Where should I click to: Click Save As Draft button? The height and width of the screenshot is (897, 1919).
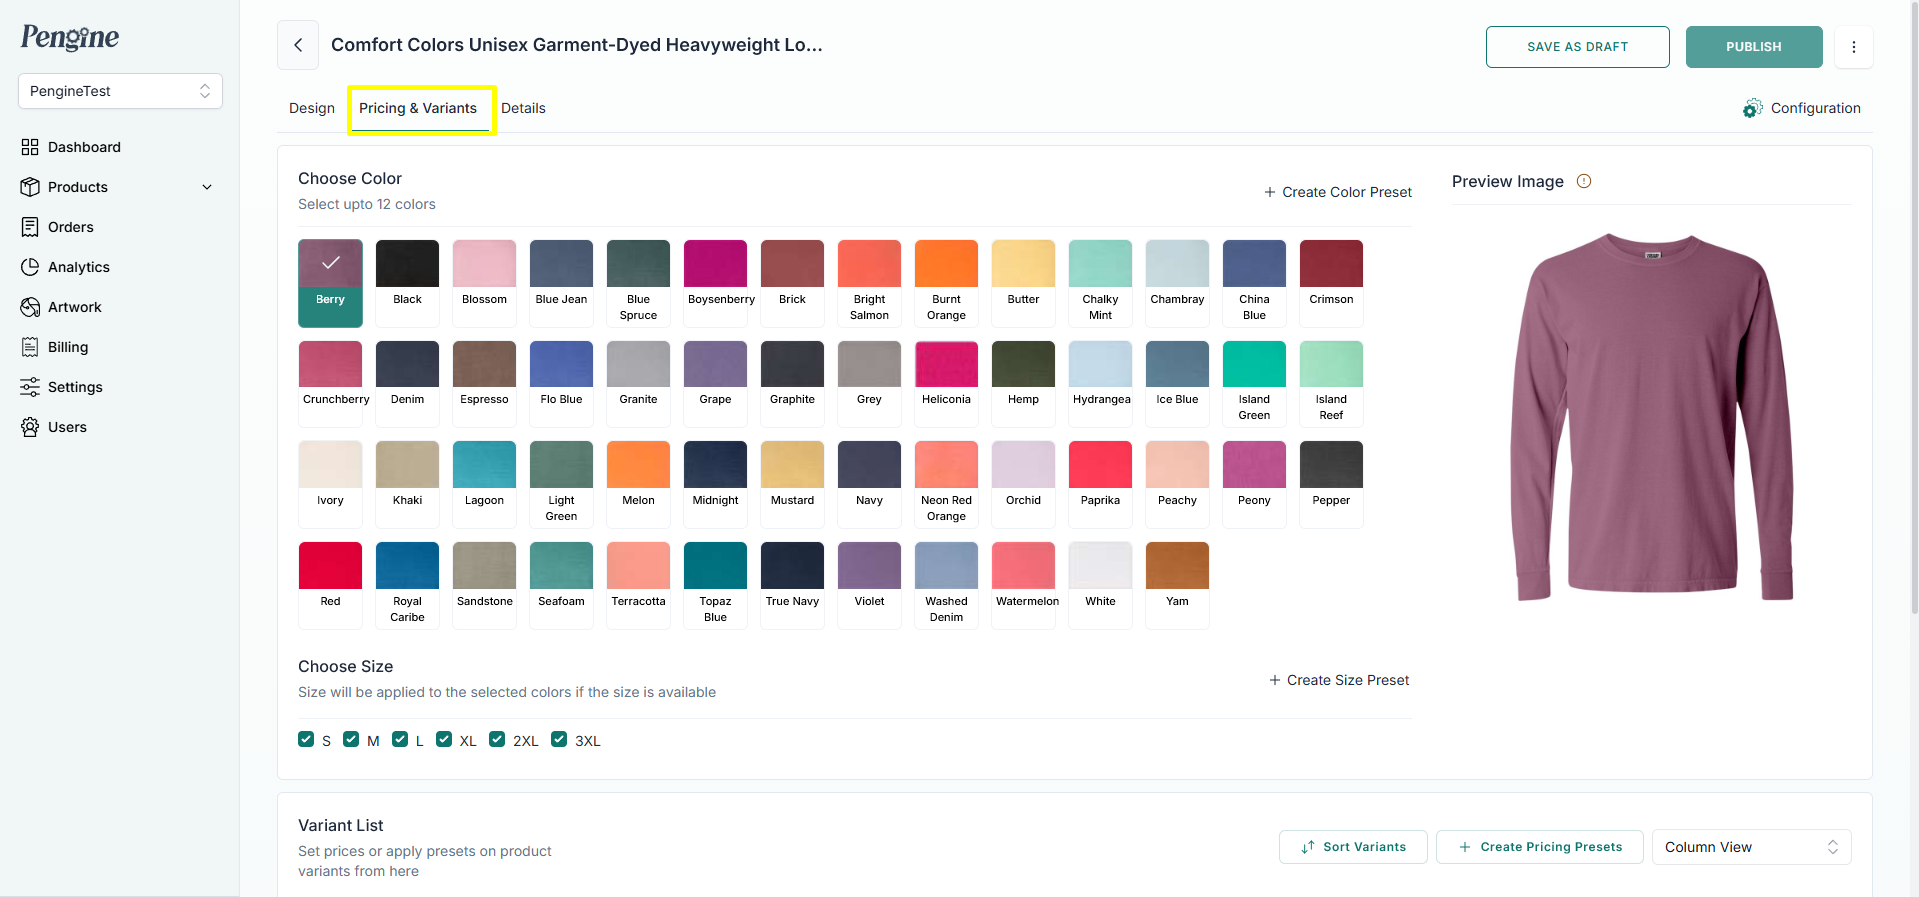pos(1577,47)
